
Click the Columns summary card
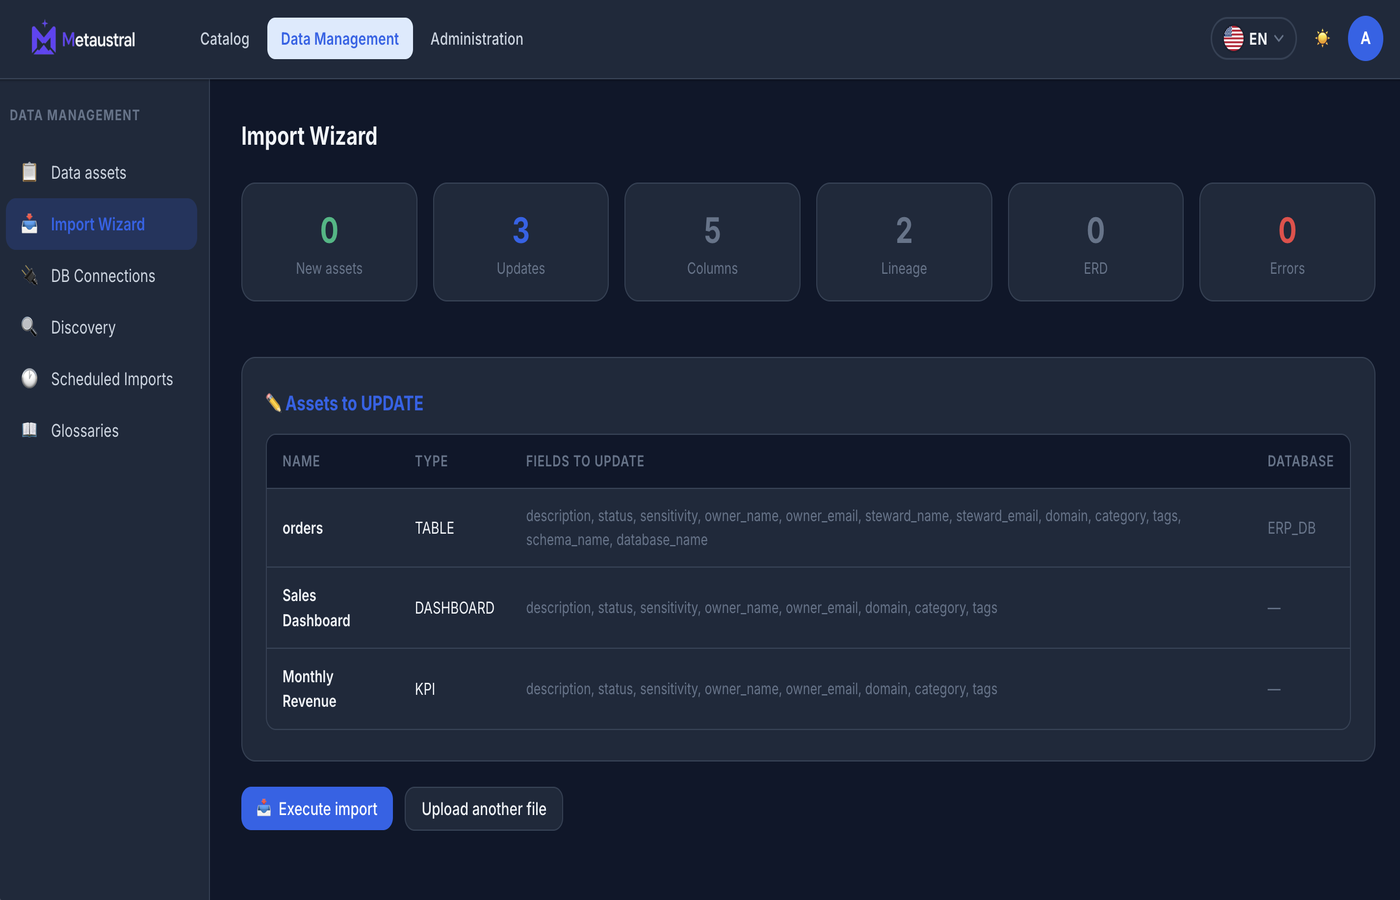712,241
